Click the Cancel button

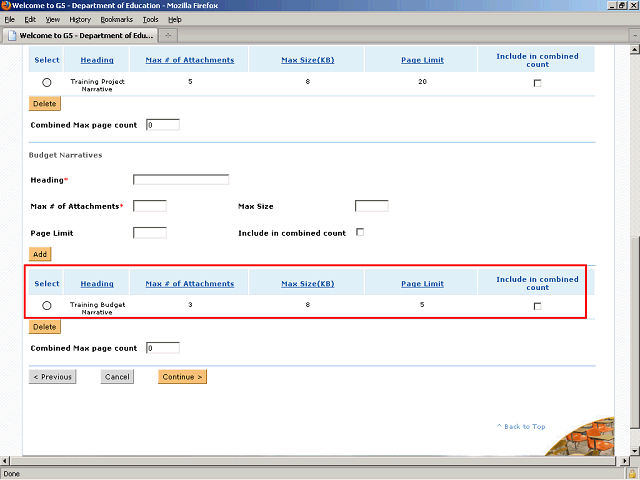(117, 377)
